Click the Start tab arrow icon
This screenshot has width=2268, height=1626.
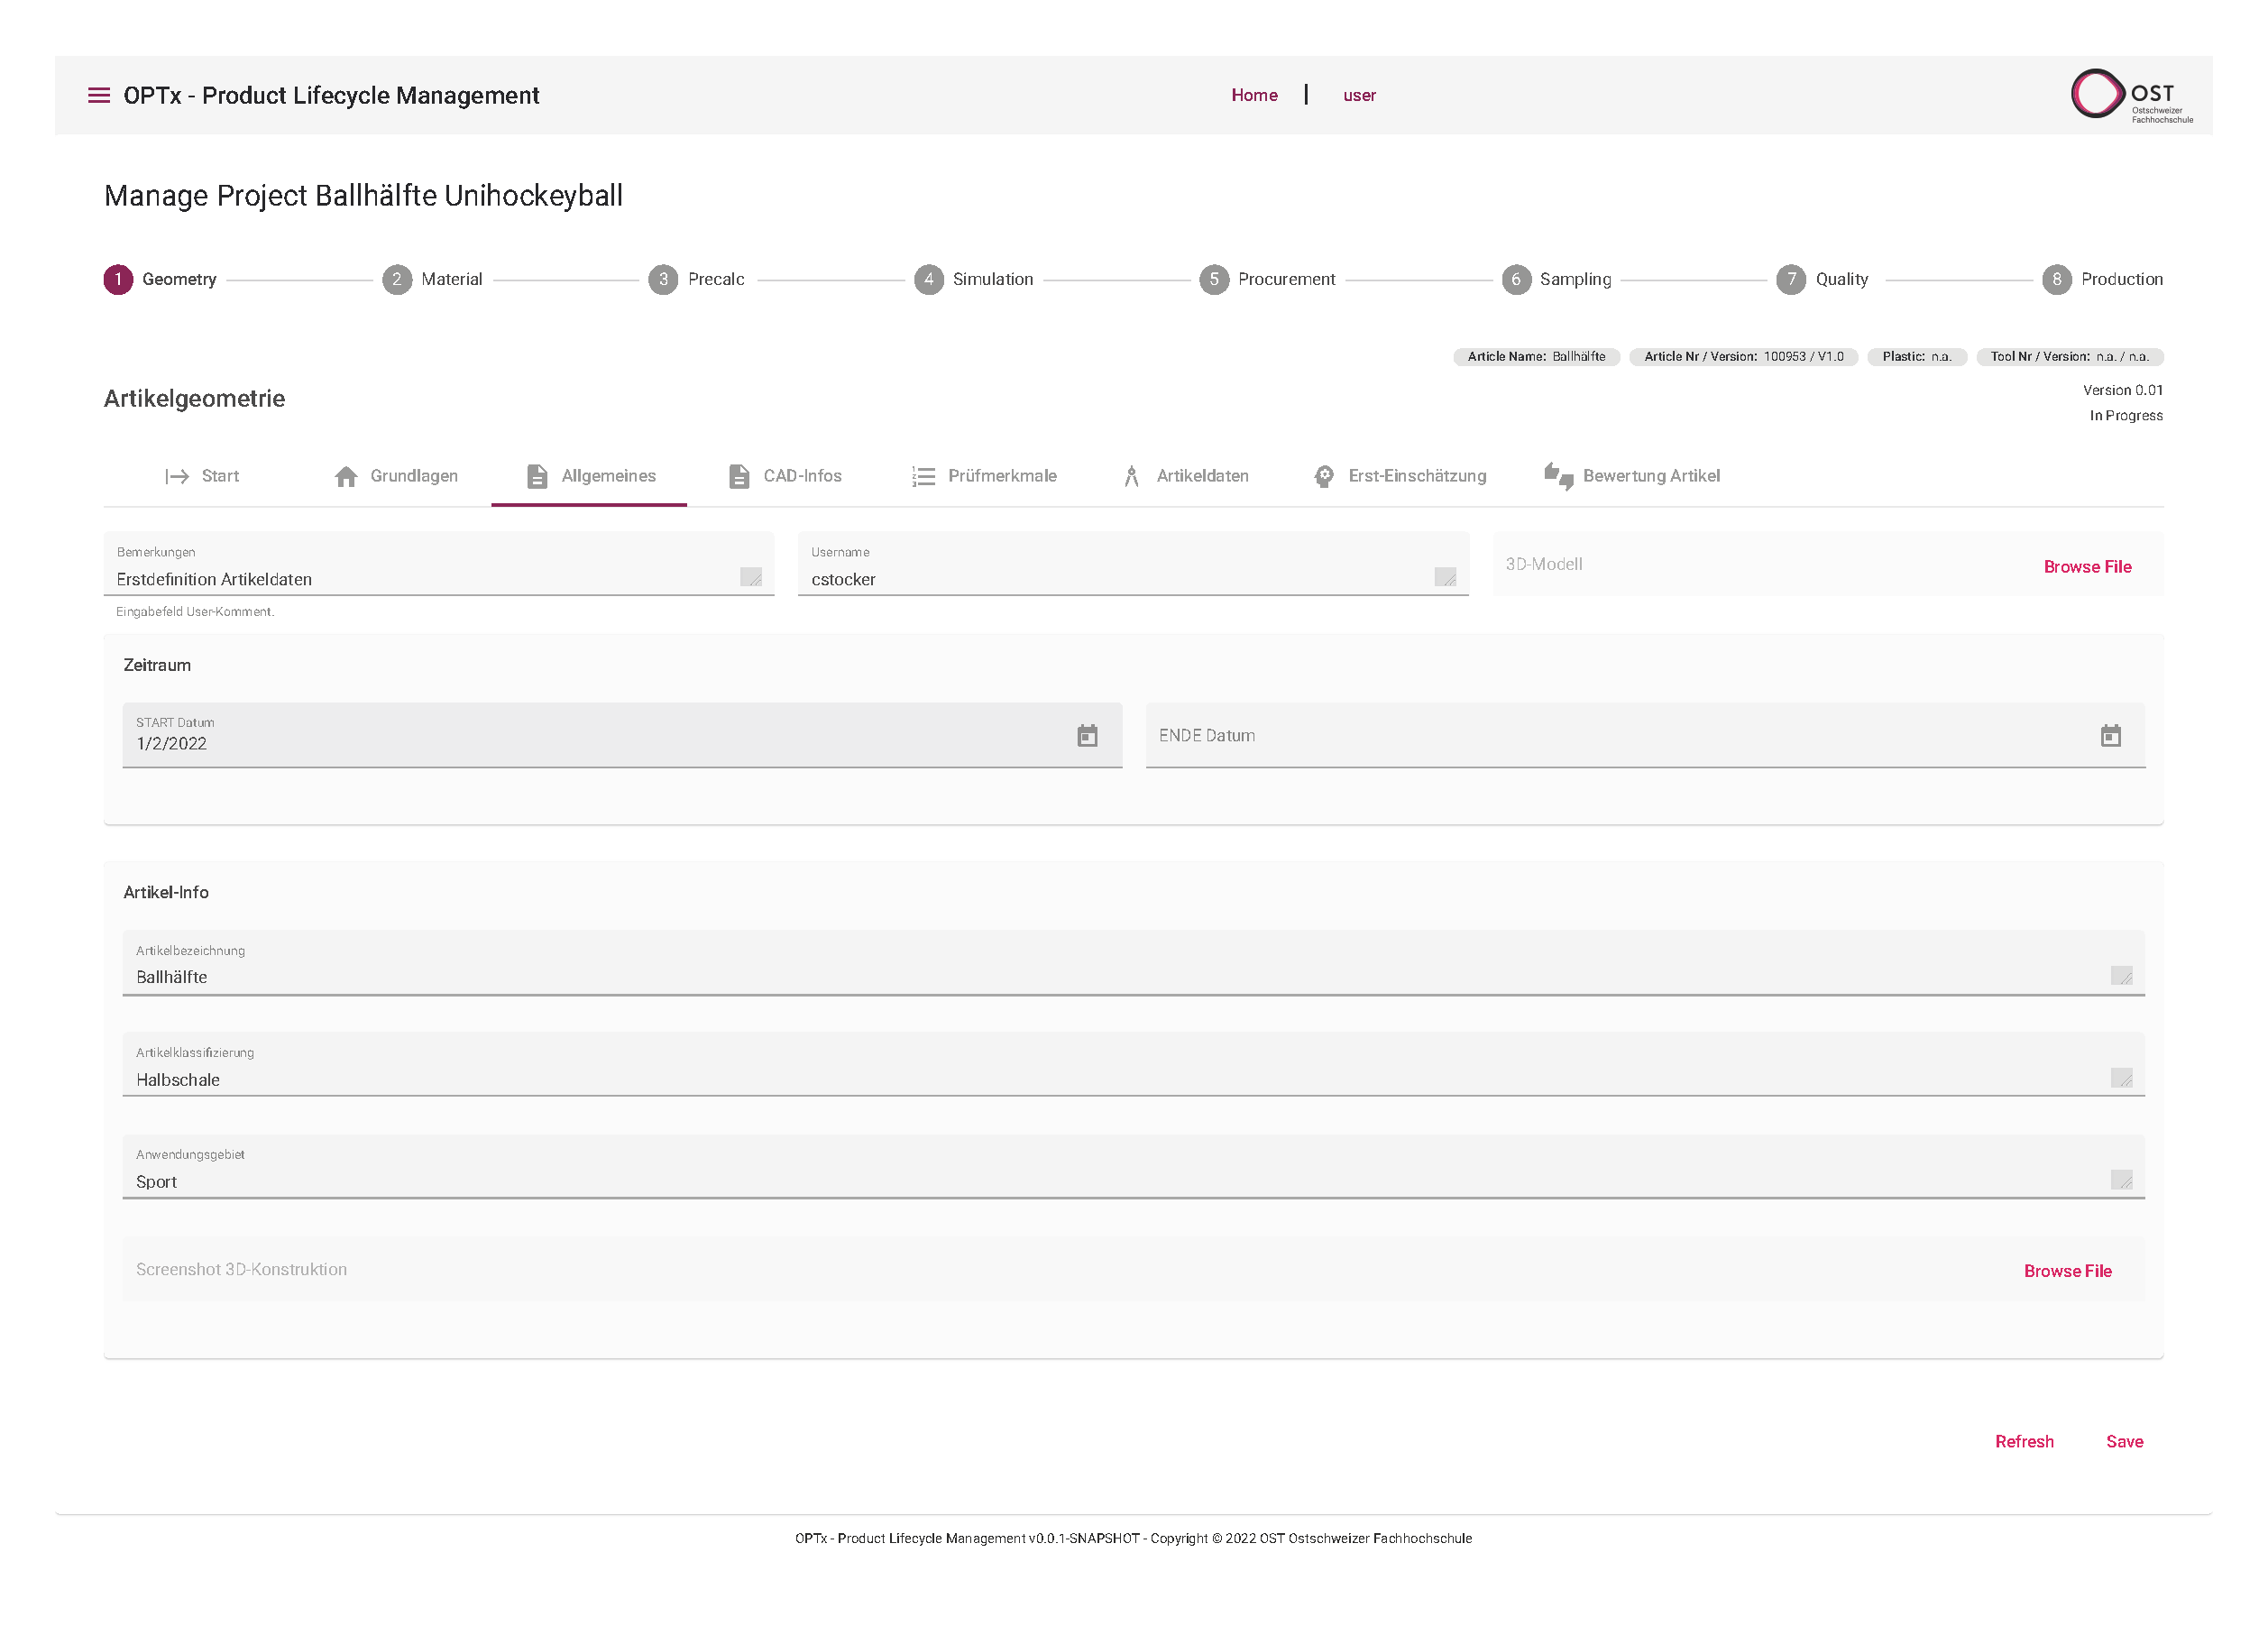pyautogui.click(x=177, y=476)
